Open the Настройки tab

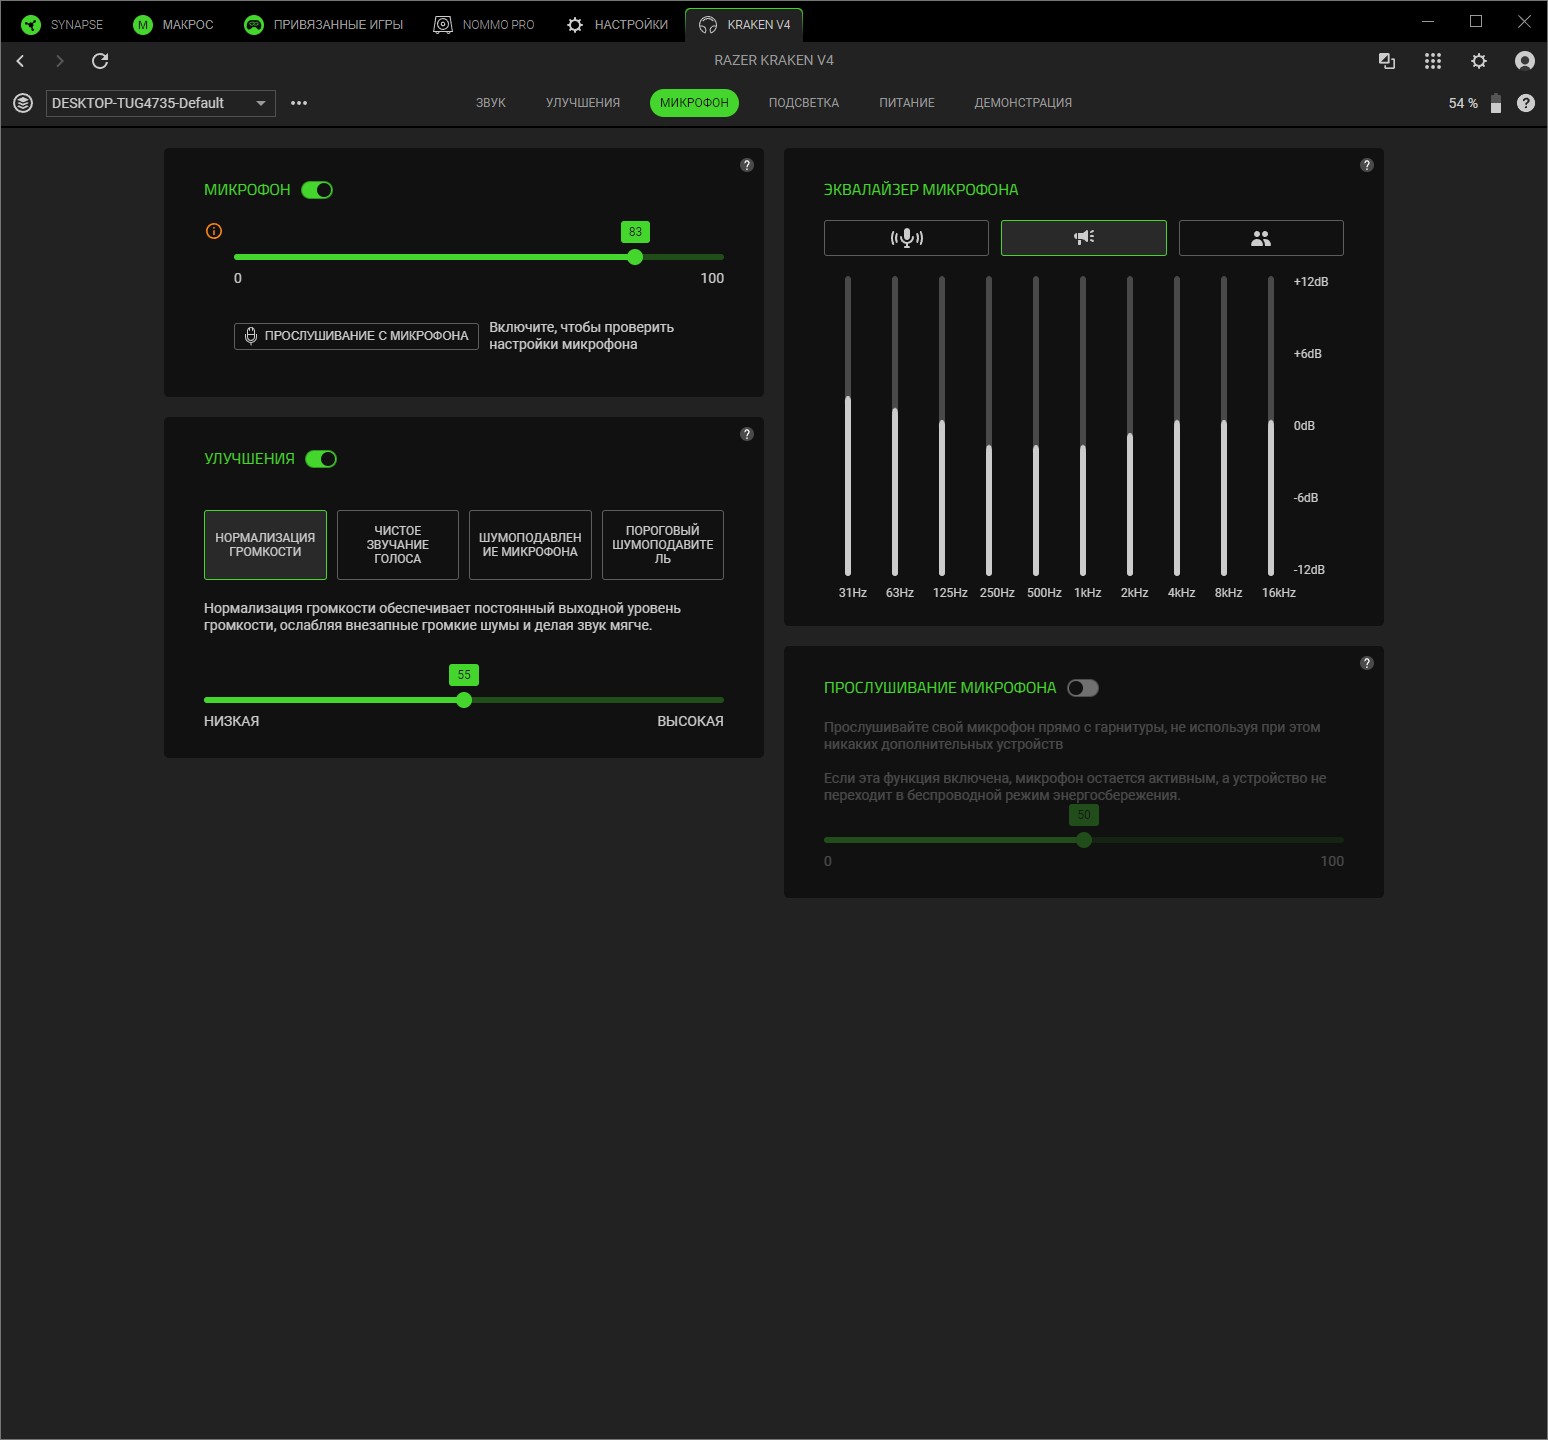(617, 25)
